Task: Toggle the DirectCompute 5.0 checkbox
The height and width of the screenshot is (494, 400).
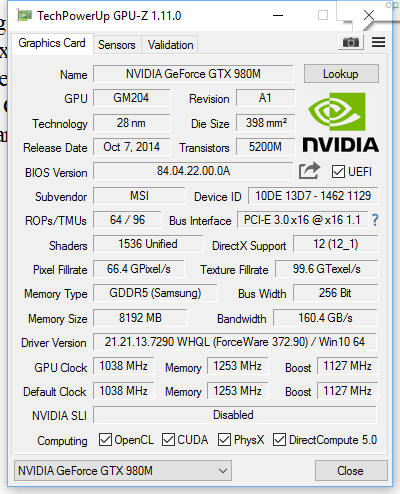Action: point(279,440)
